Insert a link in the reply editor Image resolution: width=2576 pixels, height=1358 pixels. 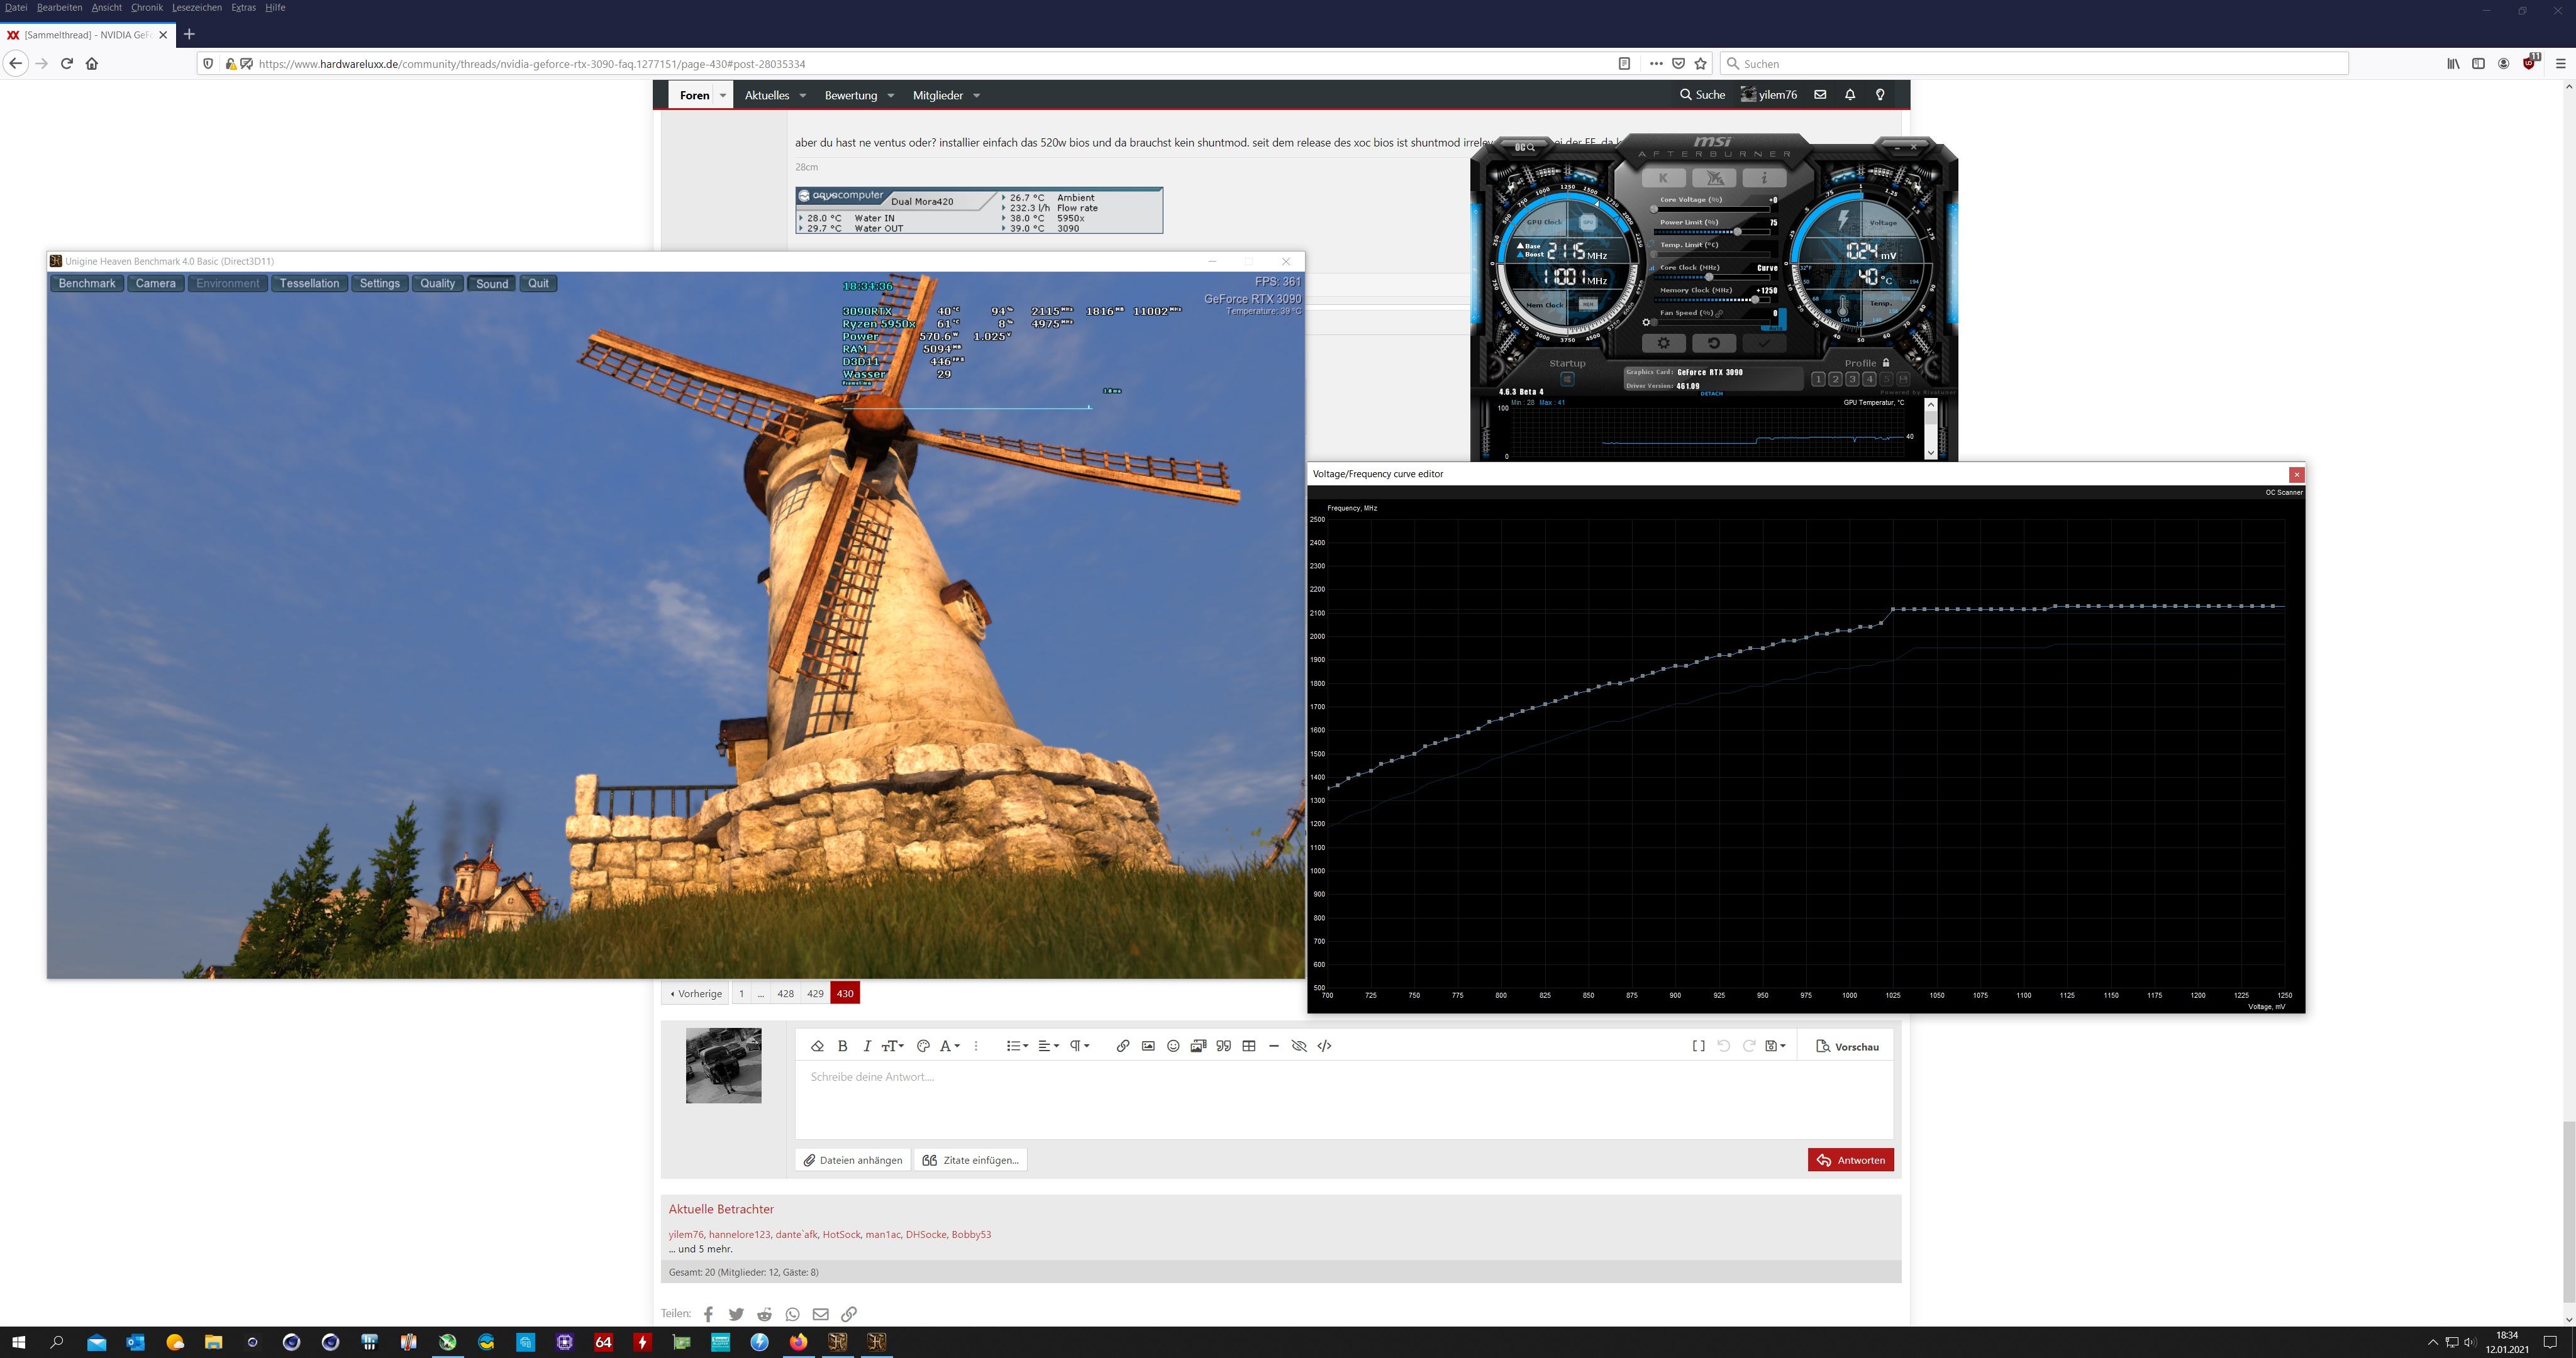click(x=1122, y=1046)
